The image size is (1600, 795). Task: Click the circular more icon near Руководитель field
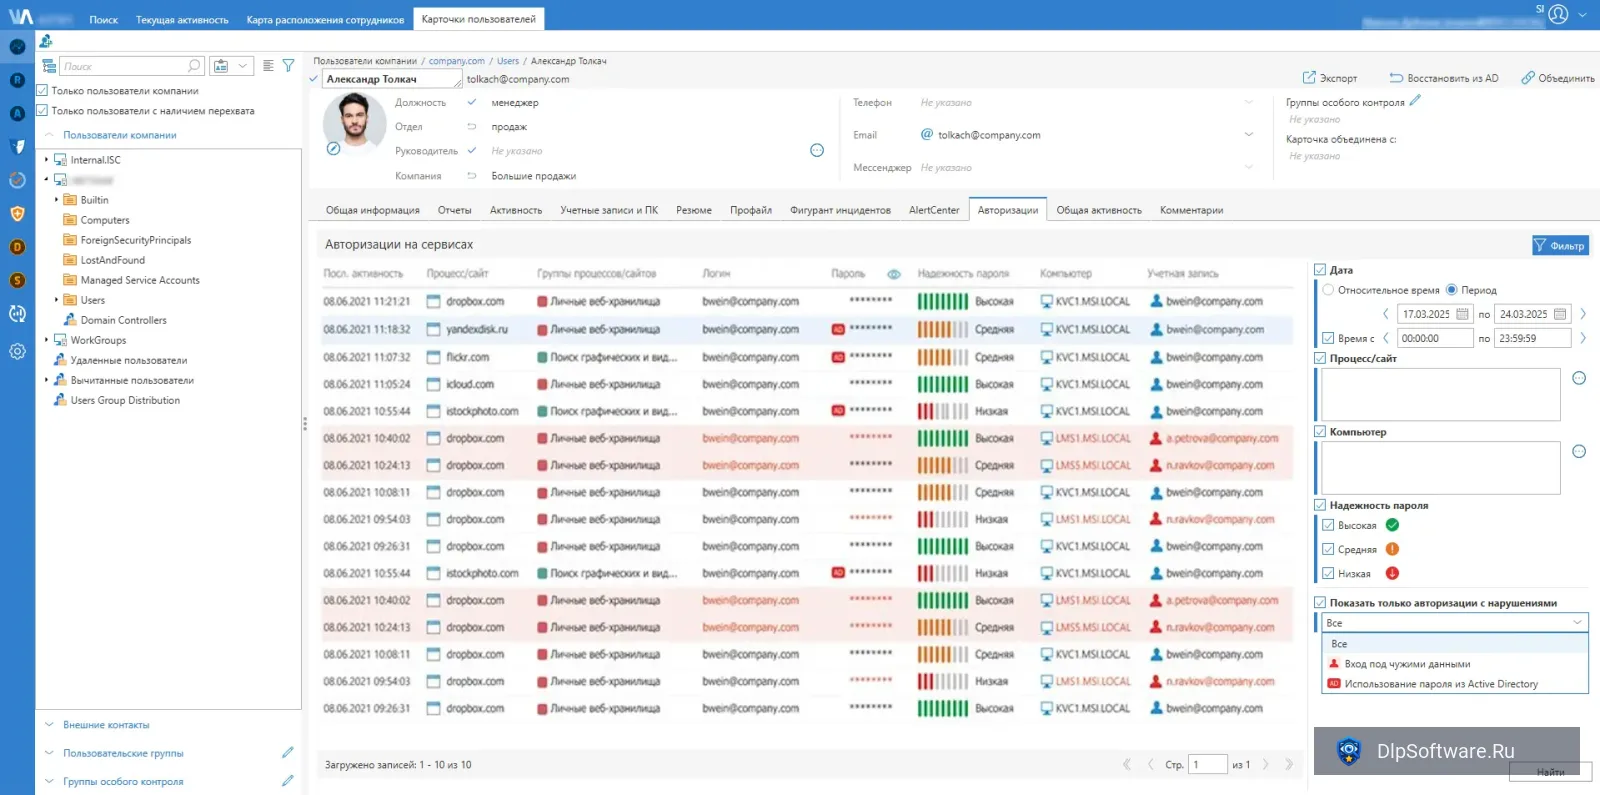(x=817, y=150)
